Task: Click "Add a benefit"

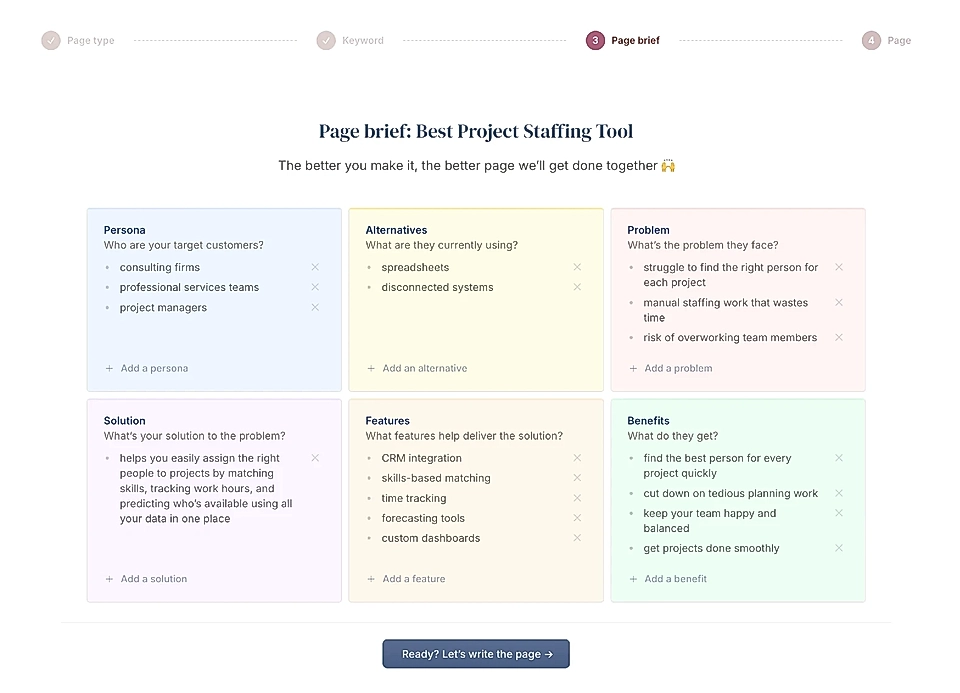Action: 668,578
